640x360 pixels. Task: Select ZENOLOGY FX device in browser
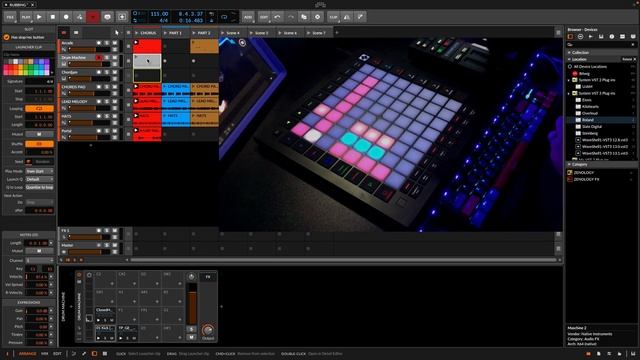coord(587,179)
